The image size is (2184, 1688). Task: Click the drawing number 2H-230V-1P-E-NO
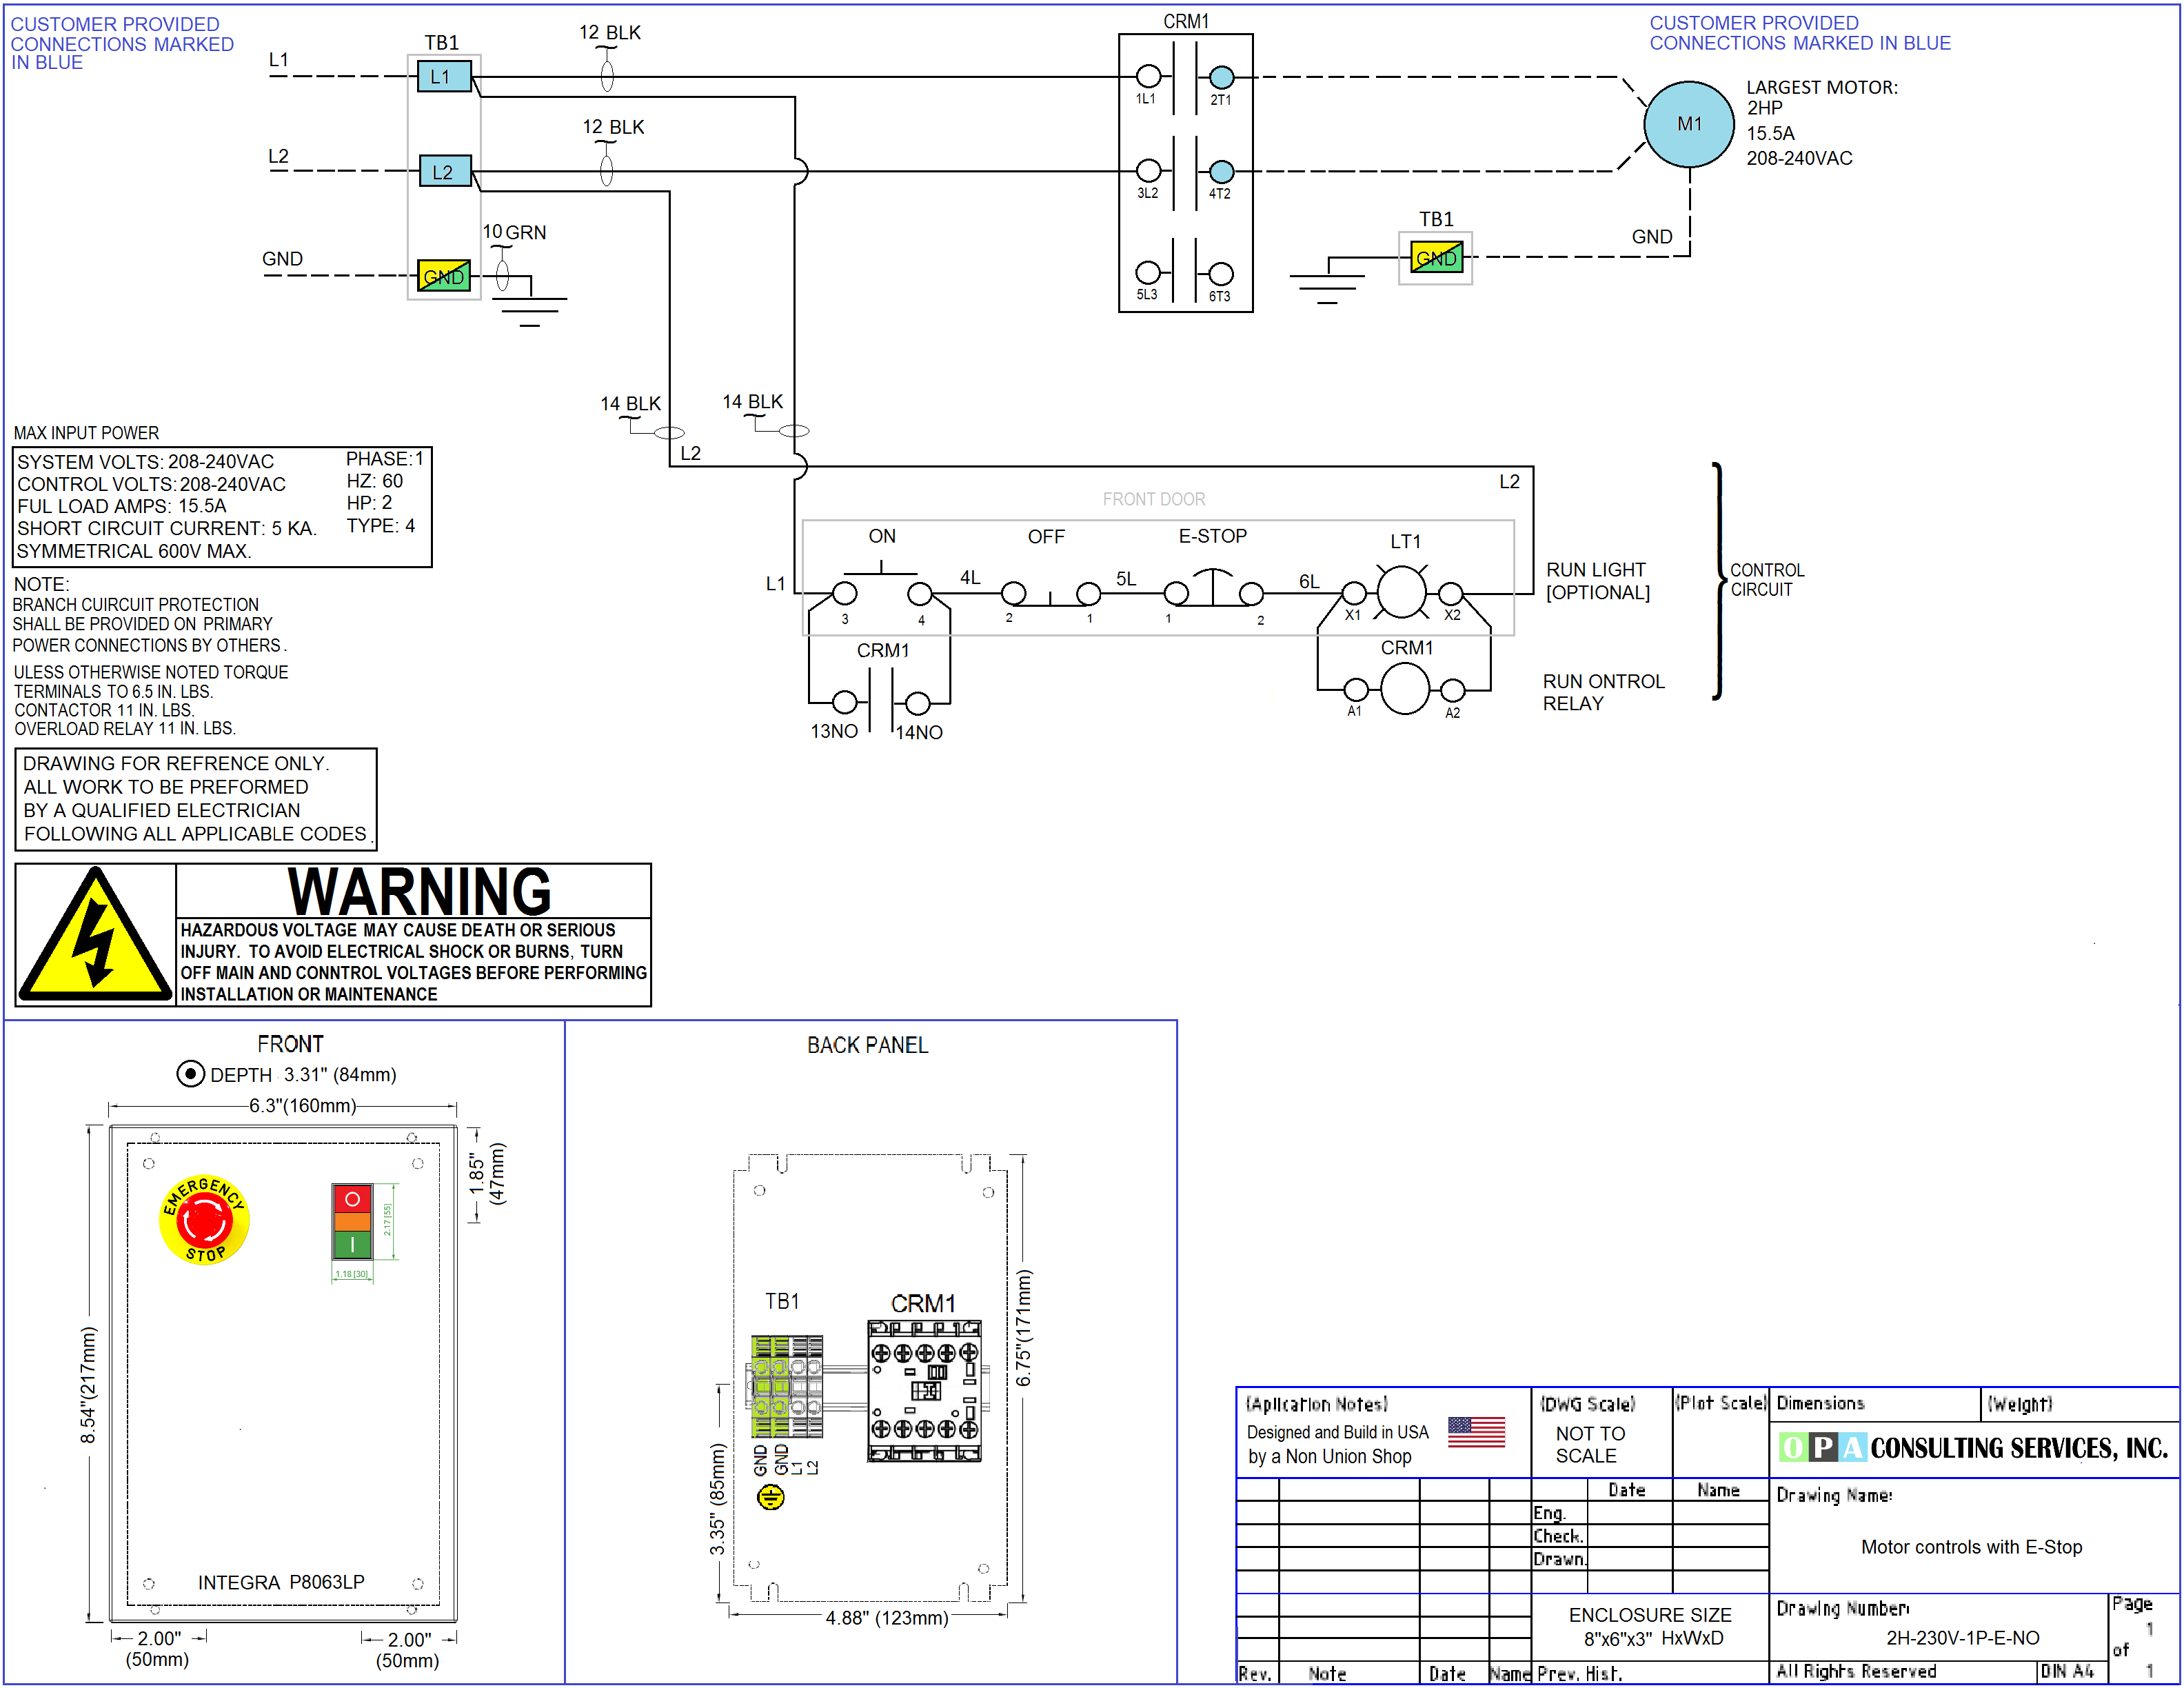pyautogui.click(x=1962, y=1637)
